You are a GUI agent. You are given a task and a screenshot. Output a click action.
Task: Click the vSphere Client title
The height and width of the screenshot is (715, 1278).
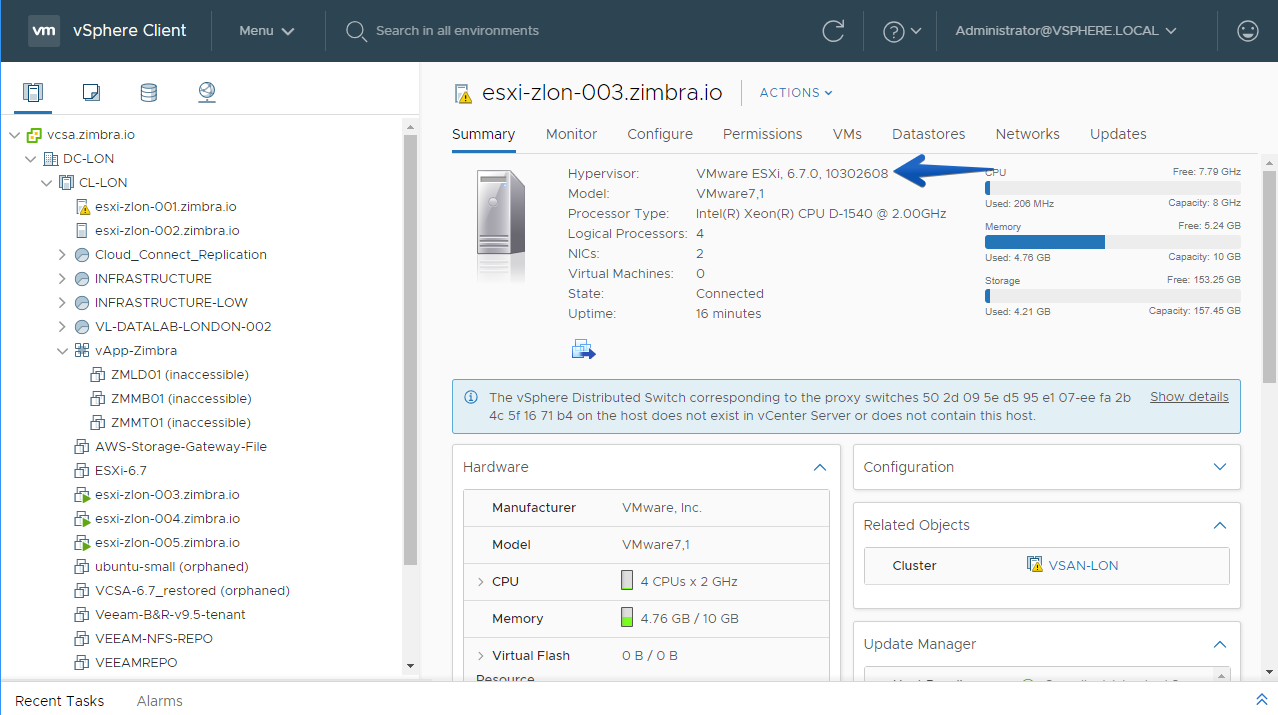click(130, 31)
